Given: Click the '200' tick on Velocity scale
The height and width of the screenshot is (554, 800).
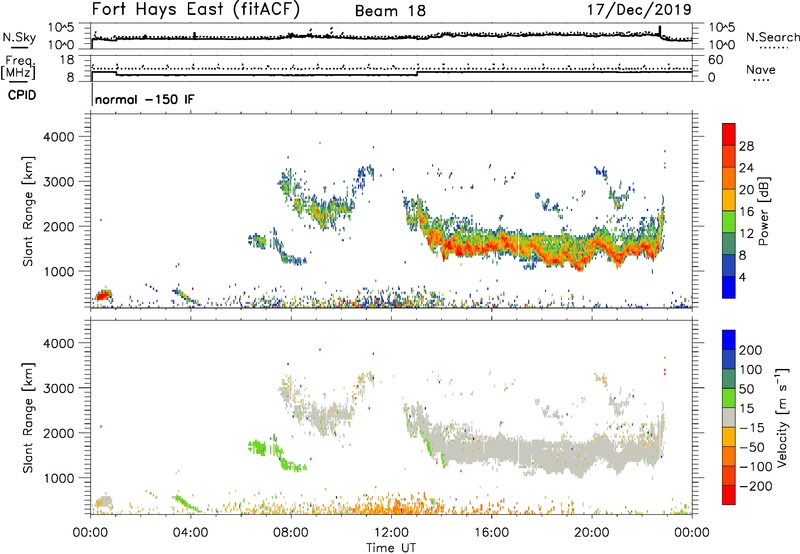Looking at the screenshot, I should 751,350.
